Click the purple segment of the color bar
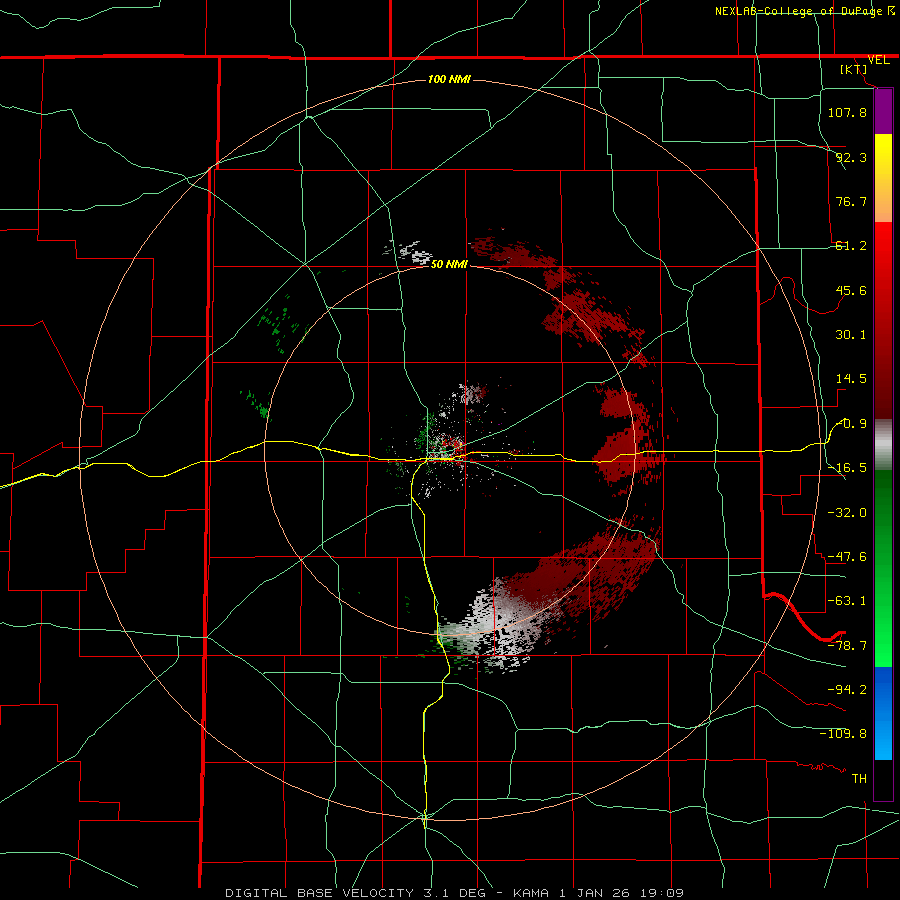This screenshot has height=900, width=900. (x=883, y=112)
